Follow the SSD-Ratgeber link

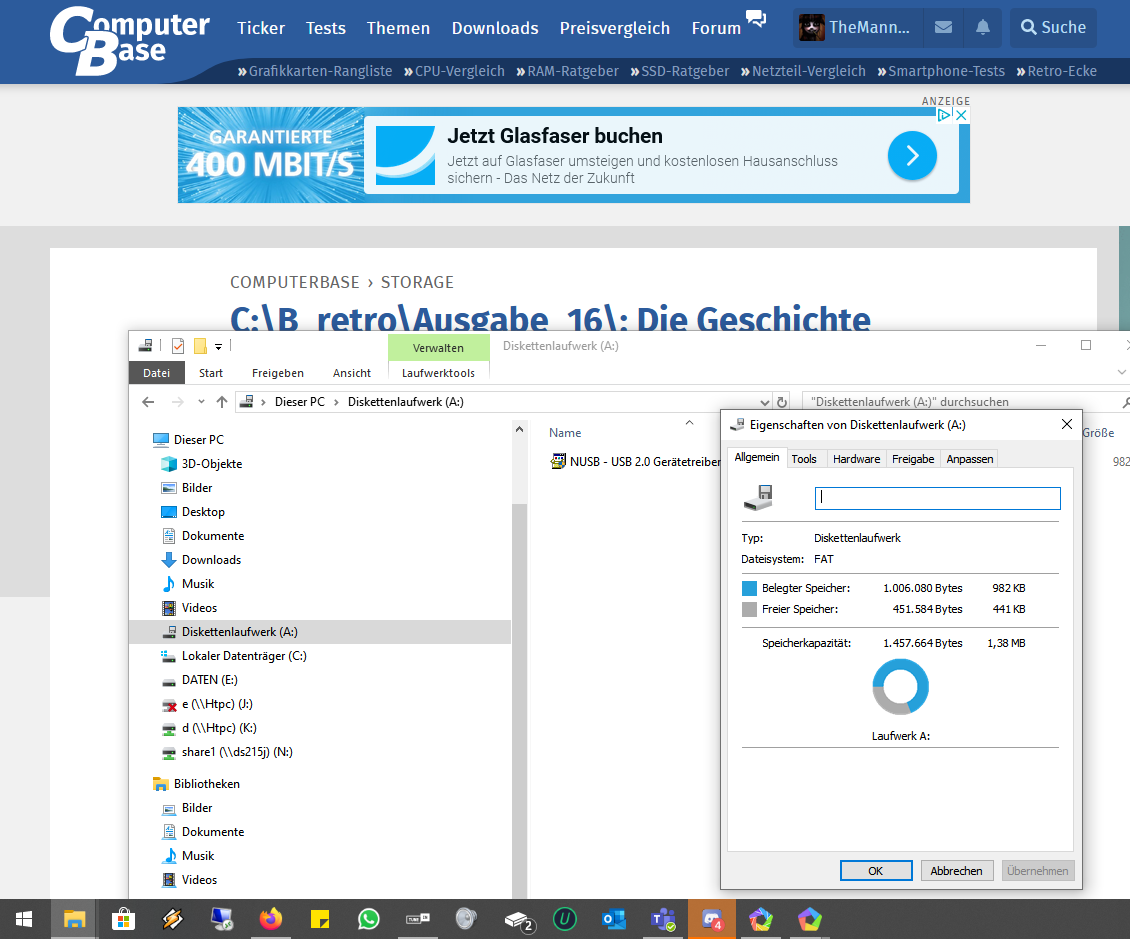click(x=680, y=71)
